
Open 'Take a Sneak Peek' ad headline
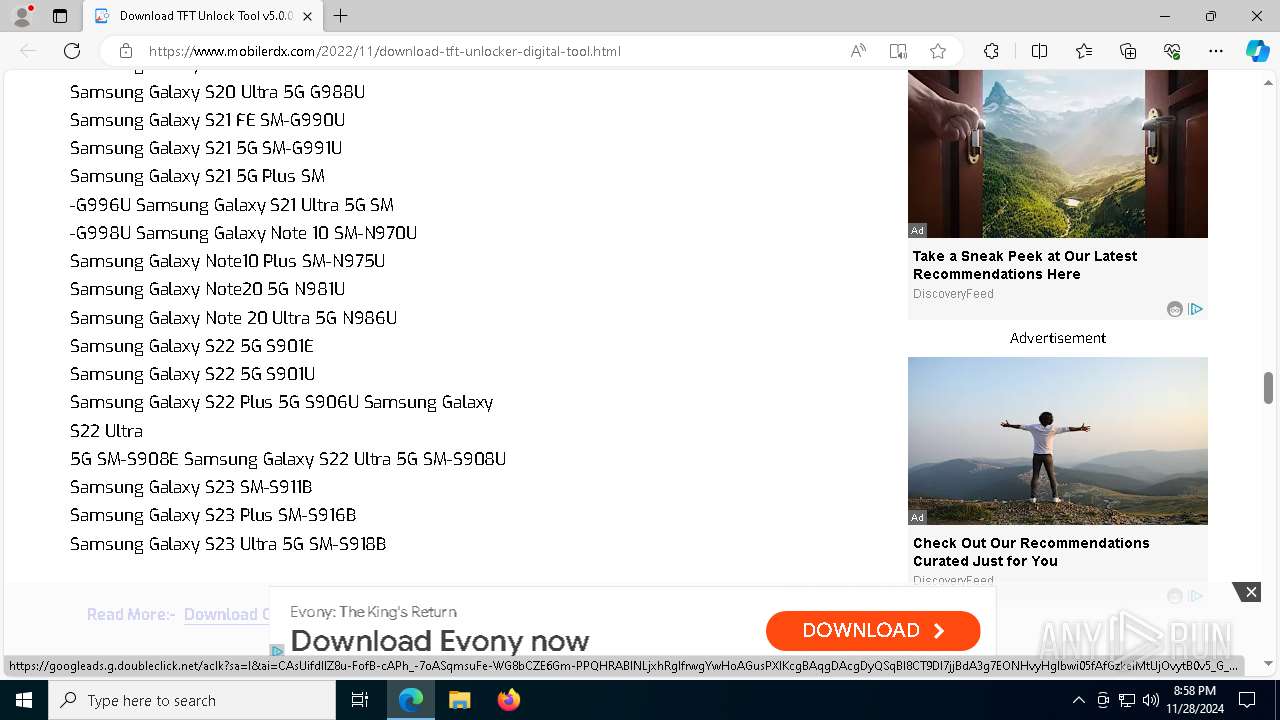click(1025, 265)
